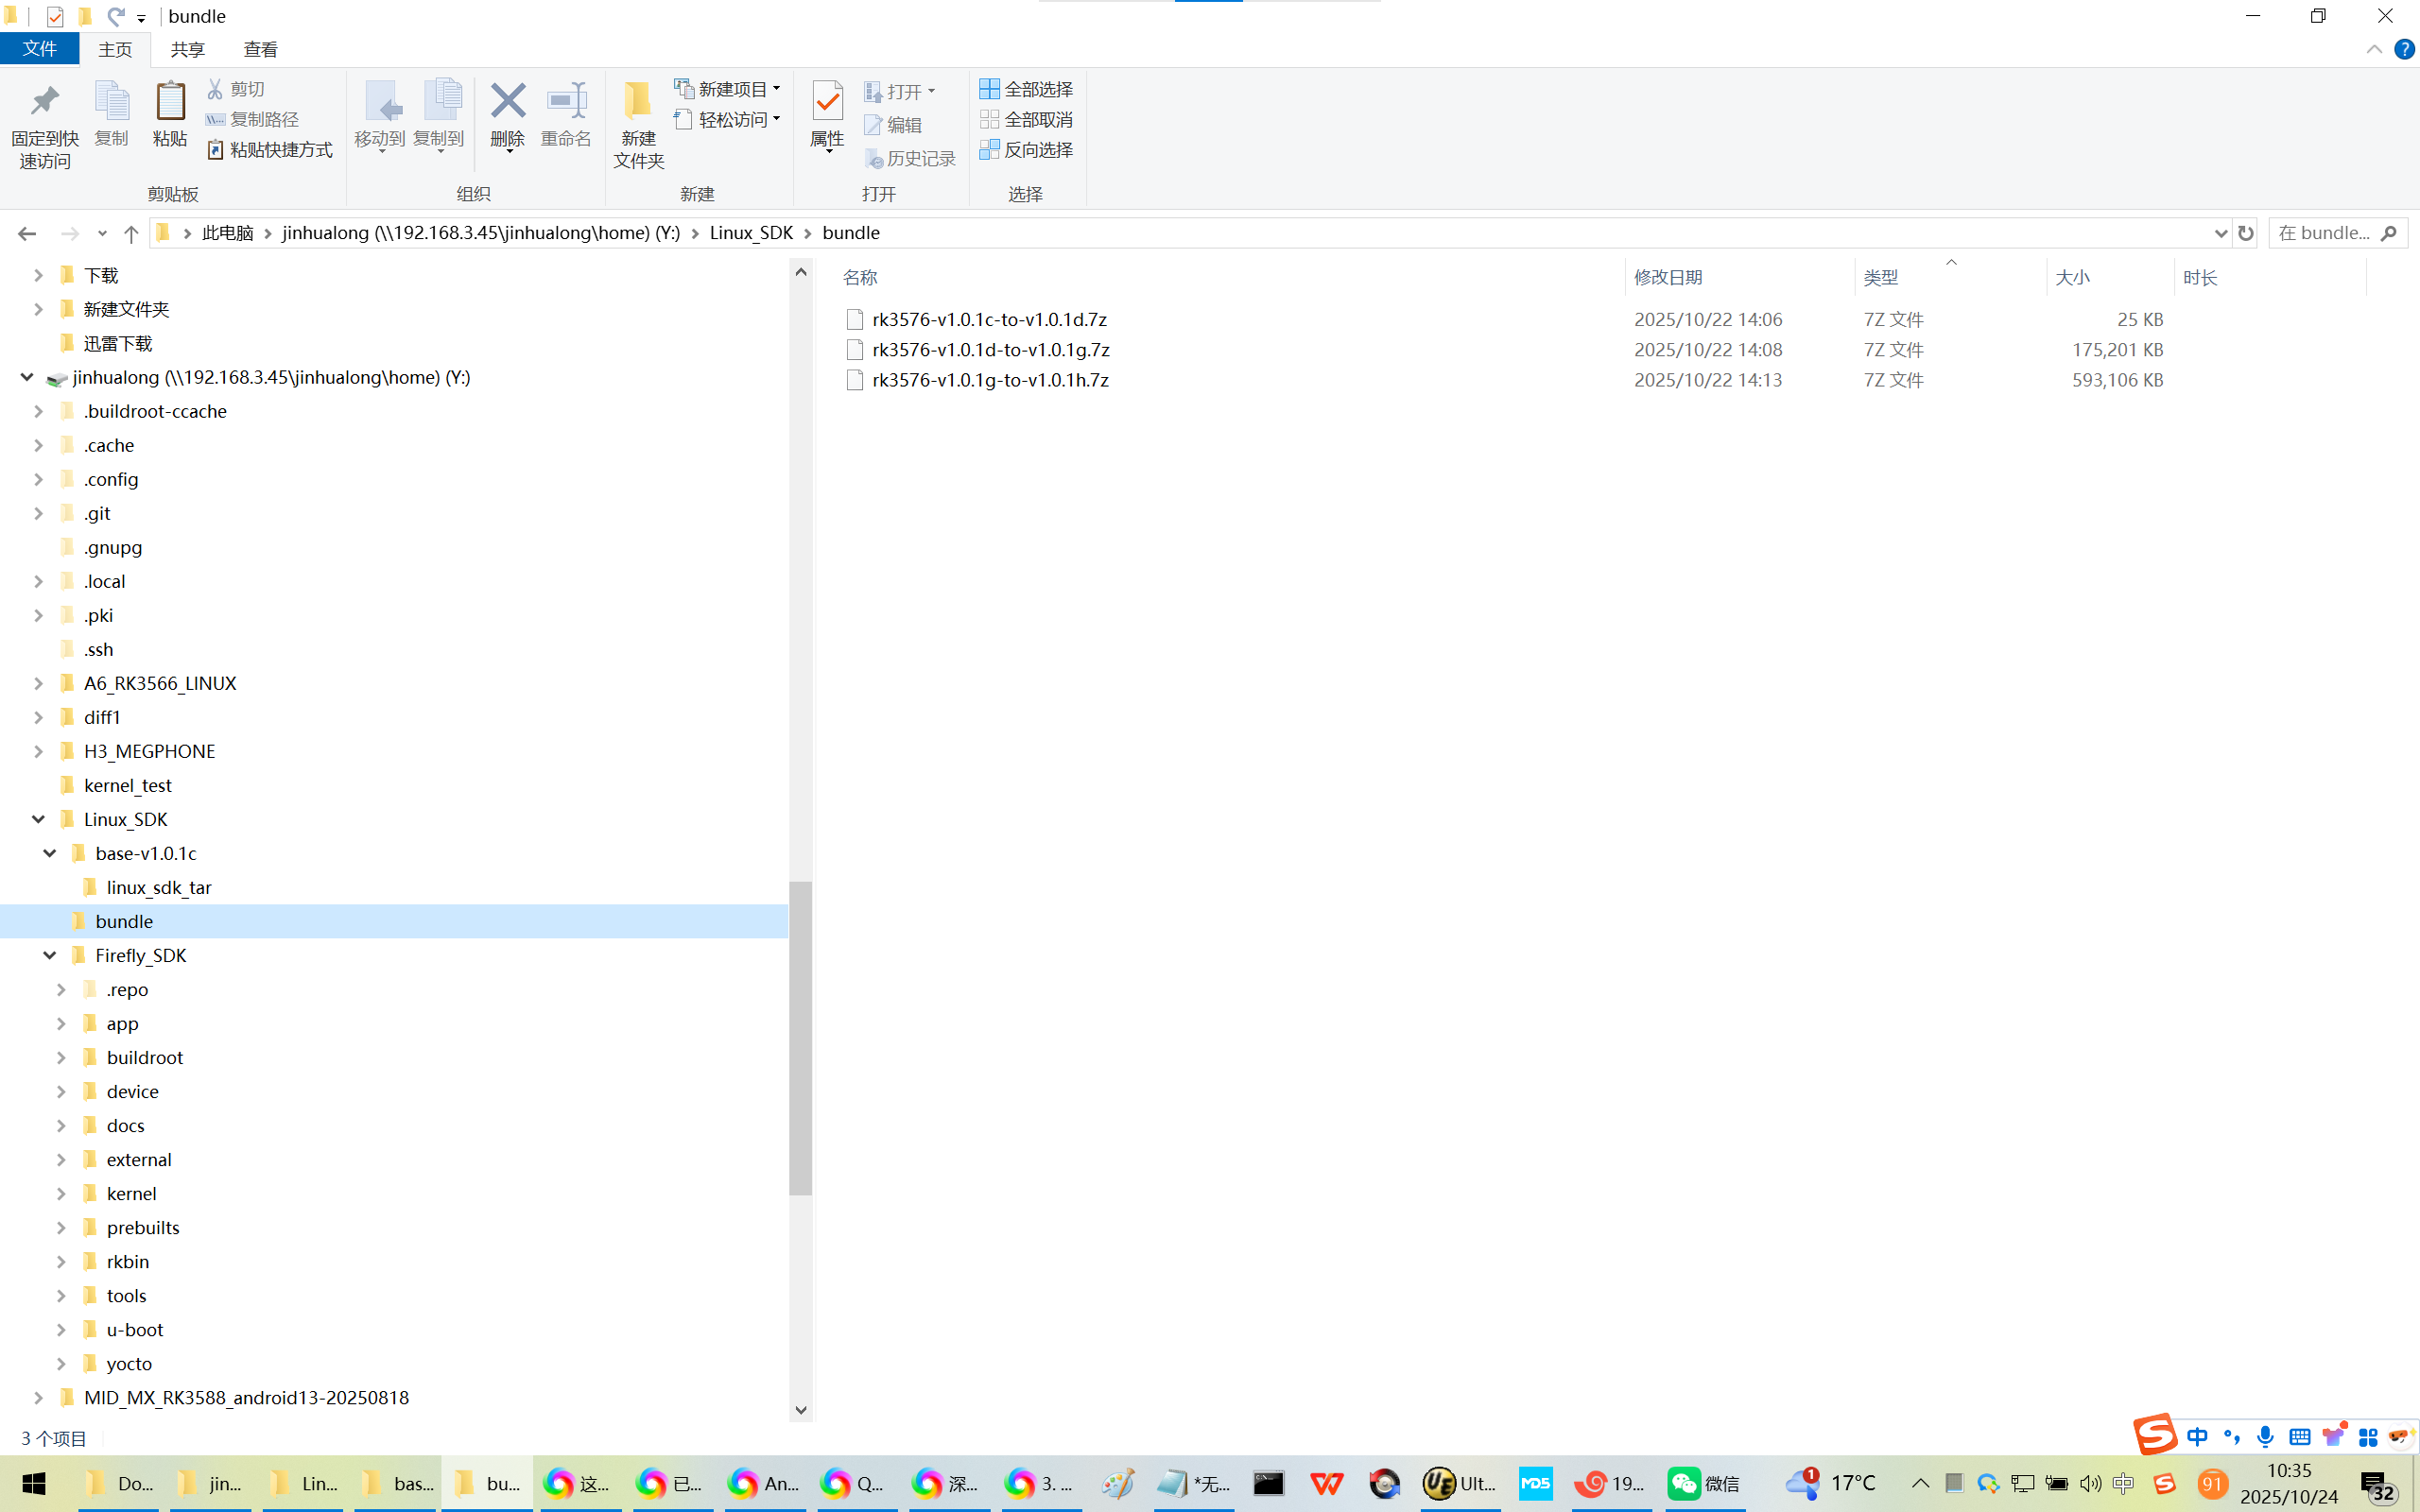Click the navigation pane vertical scrollbar thumb
The width and height of the screenshot is (2420, 1512).
800,1037
